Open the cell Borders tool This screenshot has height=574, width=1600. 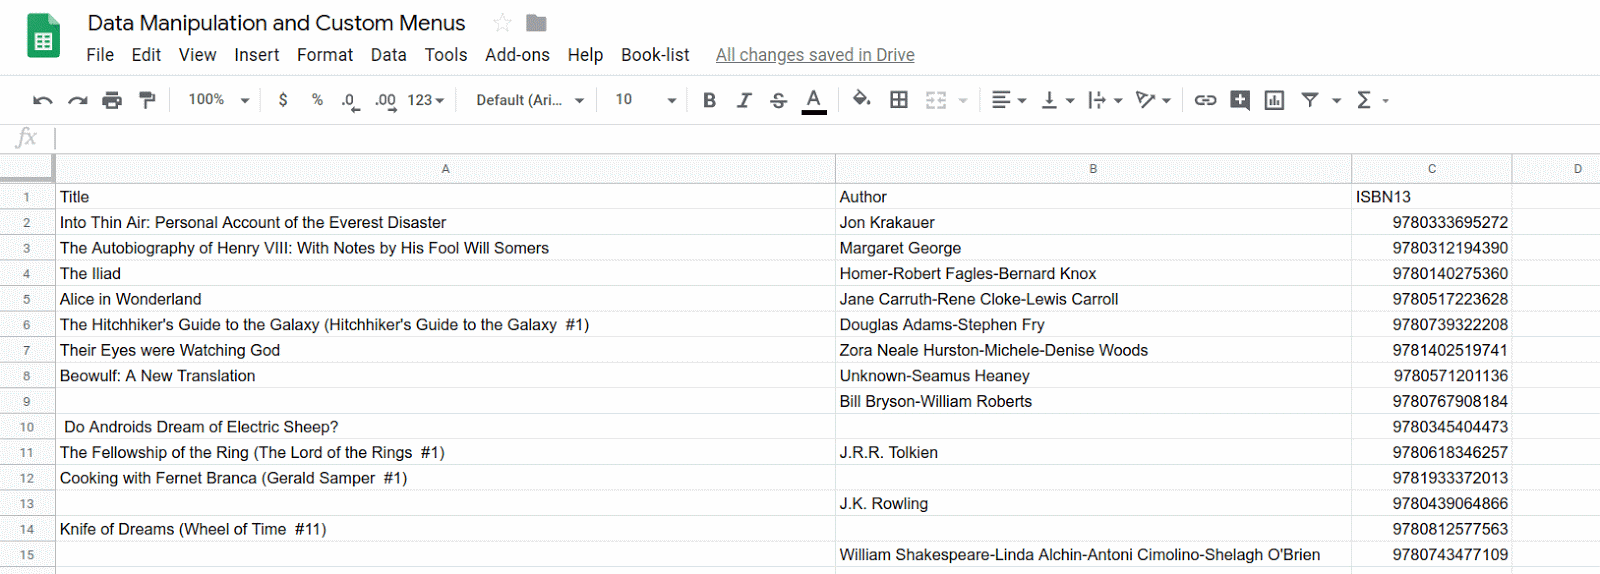click(899, 100)
